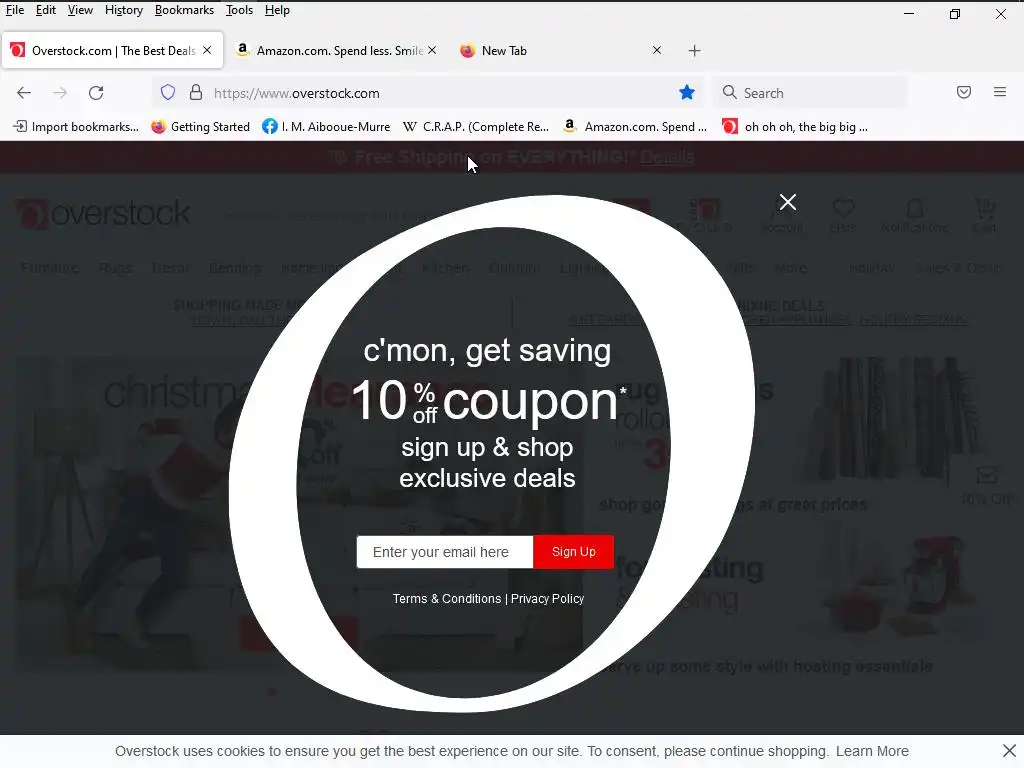View site info via the padlock icon
The image size is (1024, 768).
pyautogui.click(x=195, y=93)
